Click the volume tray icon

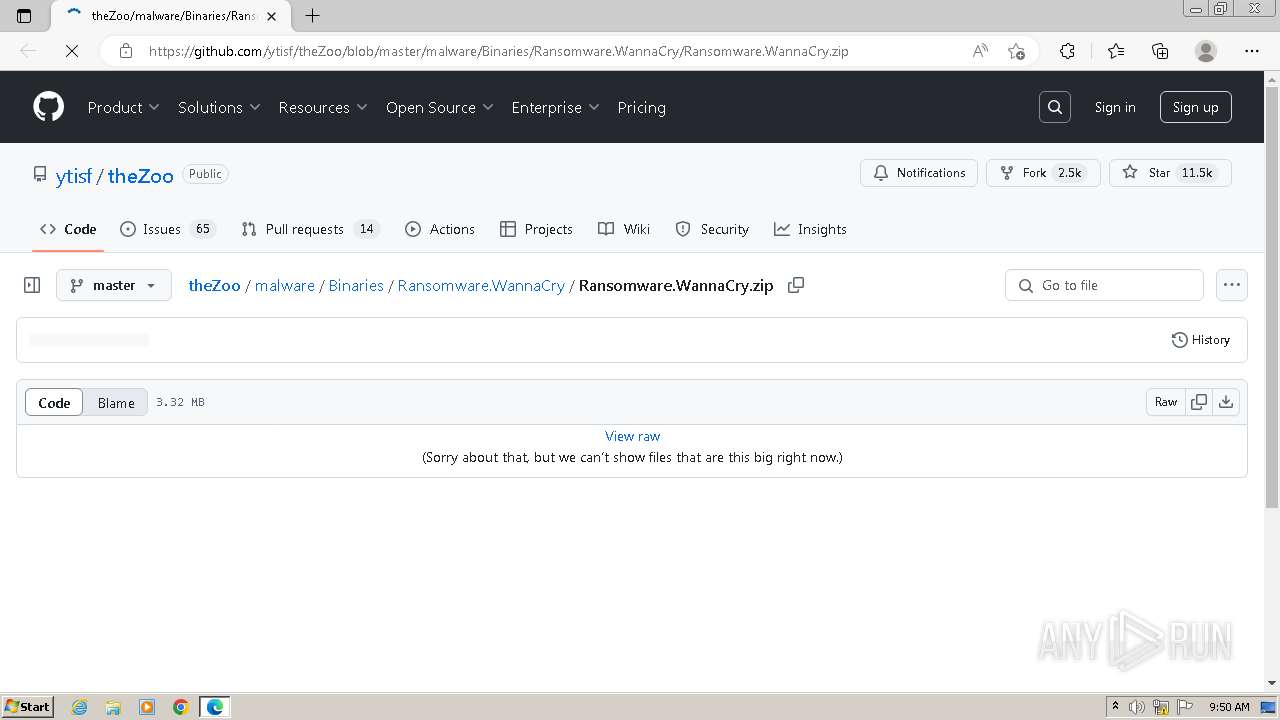(1137, 707)
